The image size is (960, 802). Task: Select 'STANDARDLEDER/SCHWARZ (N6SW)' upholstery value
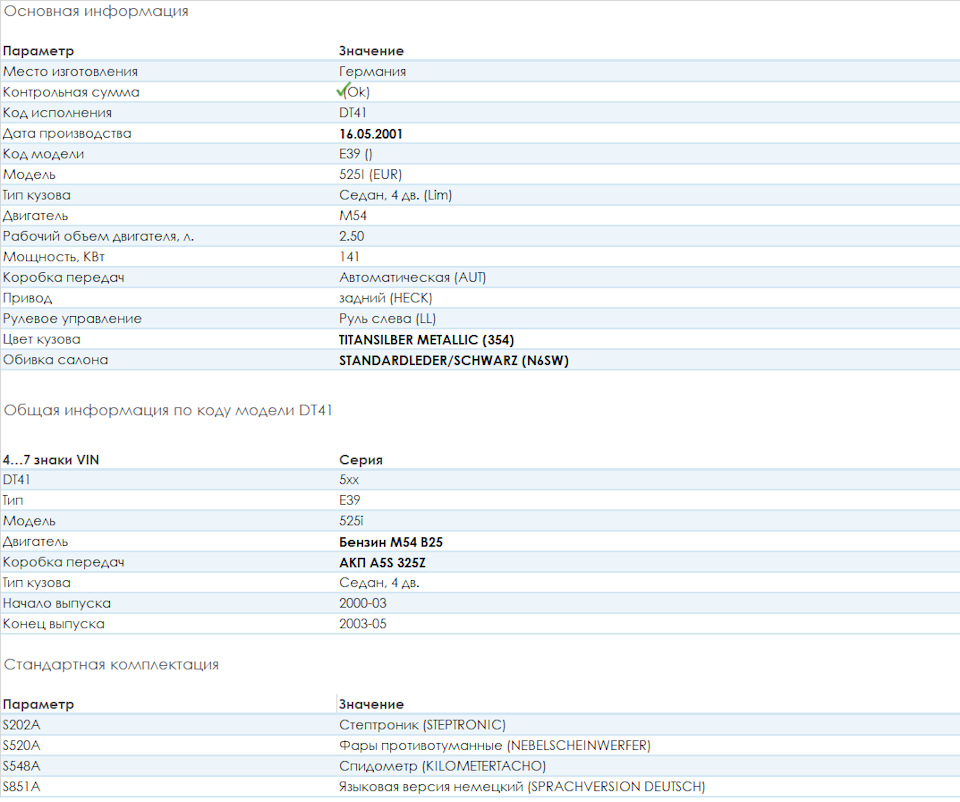454,361
